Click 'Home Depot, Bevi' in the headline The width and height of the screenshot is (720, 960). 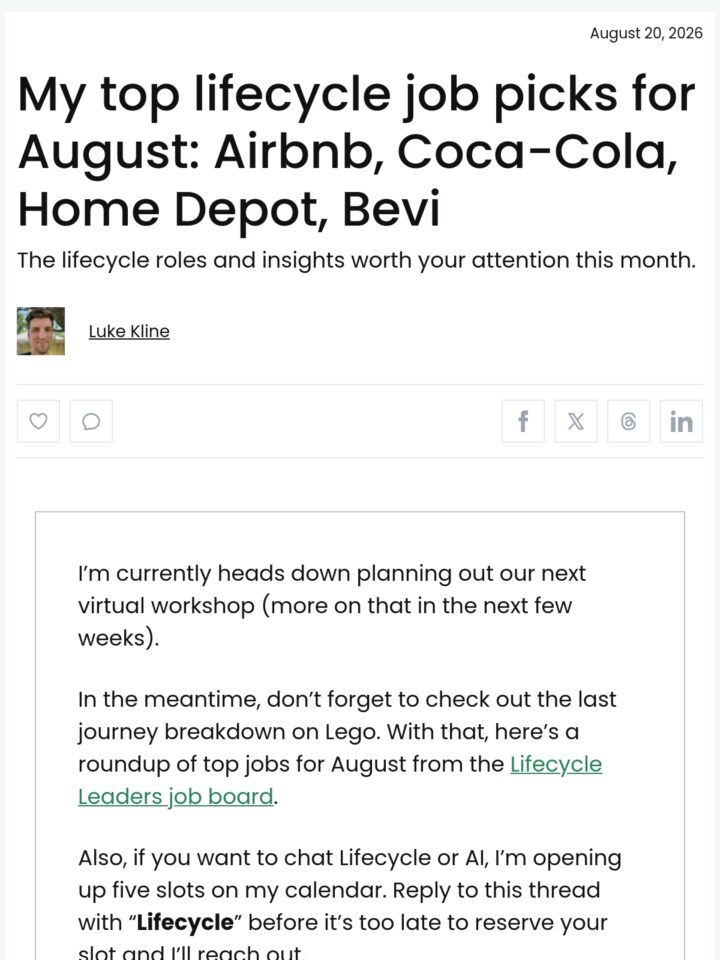click(x=229, y=209)
